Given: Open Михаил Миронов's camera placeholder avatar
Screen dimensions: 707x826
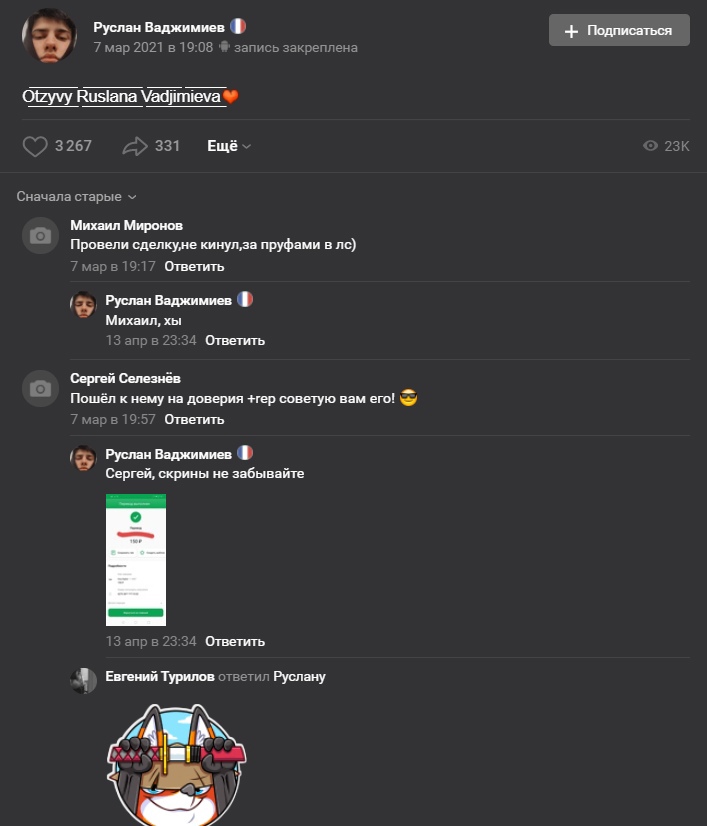Looking at the screenshot, I should click(x=40, y=235).
